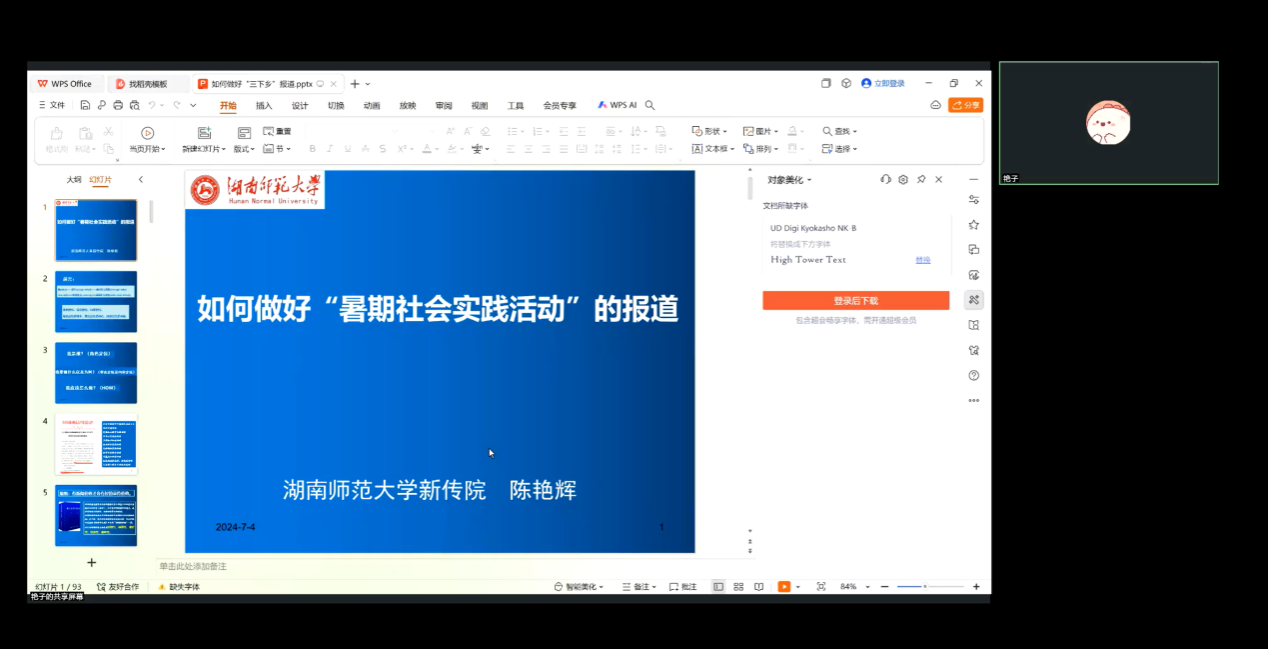Switch to the 大纲 outline tab
The image size is (1268, 649).
[74, 180]
